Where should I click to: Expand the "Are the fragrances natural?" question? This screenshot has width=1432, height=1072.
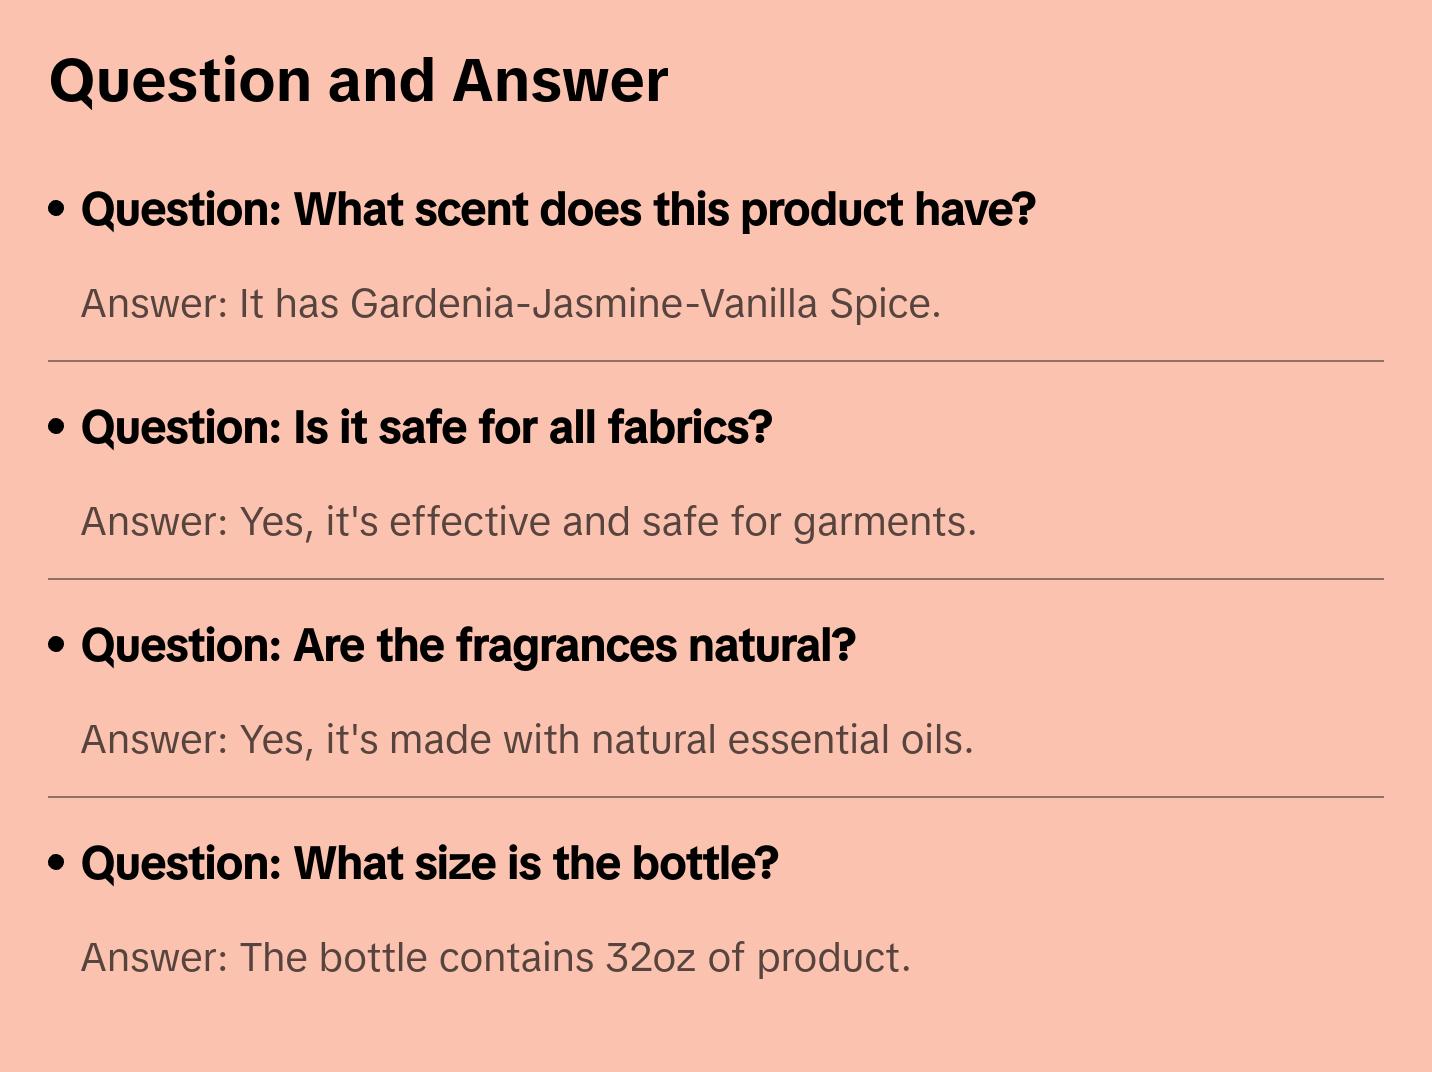point(468,646)
